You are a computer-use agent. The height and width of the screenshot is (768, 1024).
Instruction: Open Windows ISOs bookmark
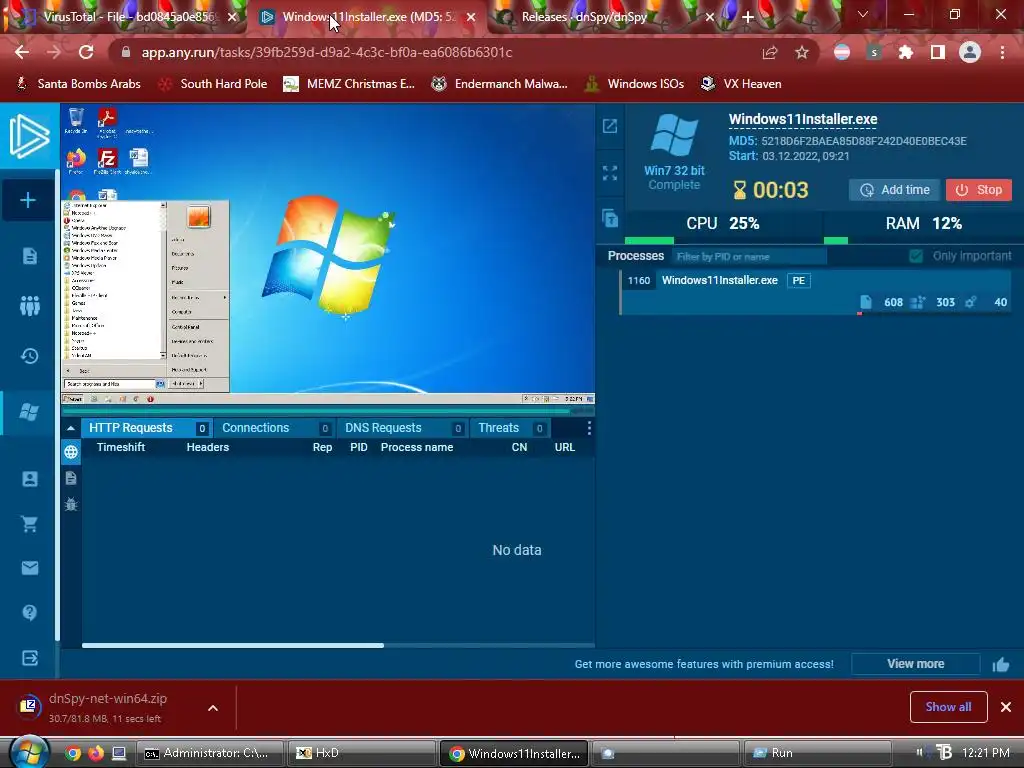(x=635, y=84)
